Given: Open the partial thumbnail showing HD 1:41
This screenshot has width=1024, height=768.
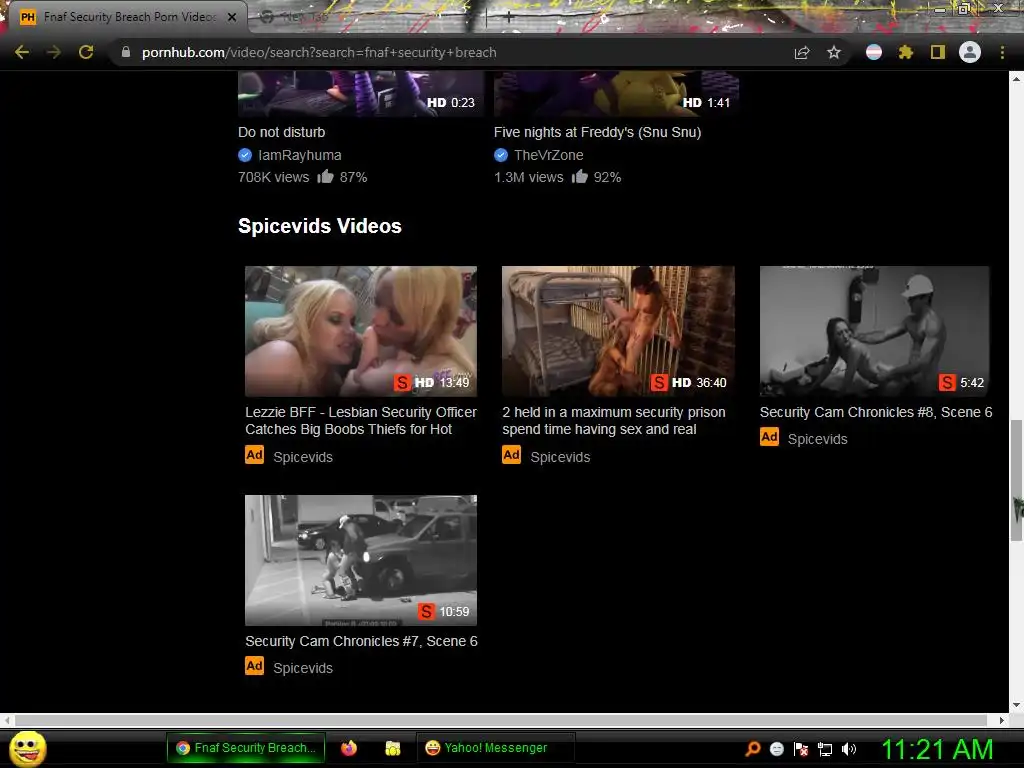Looking at the screenshot, I should (x=616, y=95).
